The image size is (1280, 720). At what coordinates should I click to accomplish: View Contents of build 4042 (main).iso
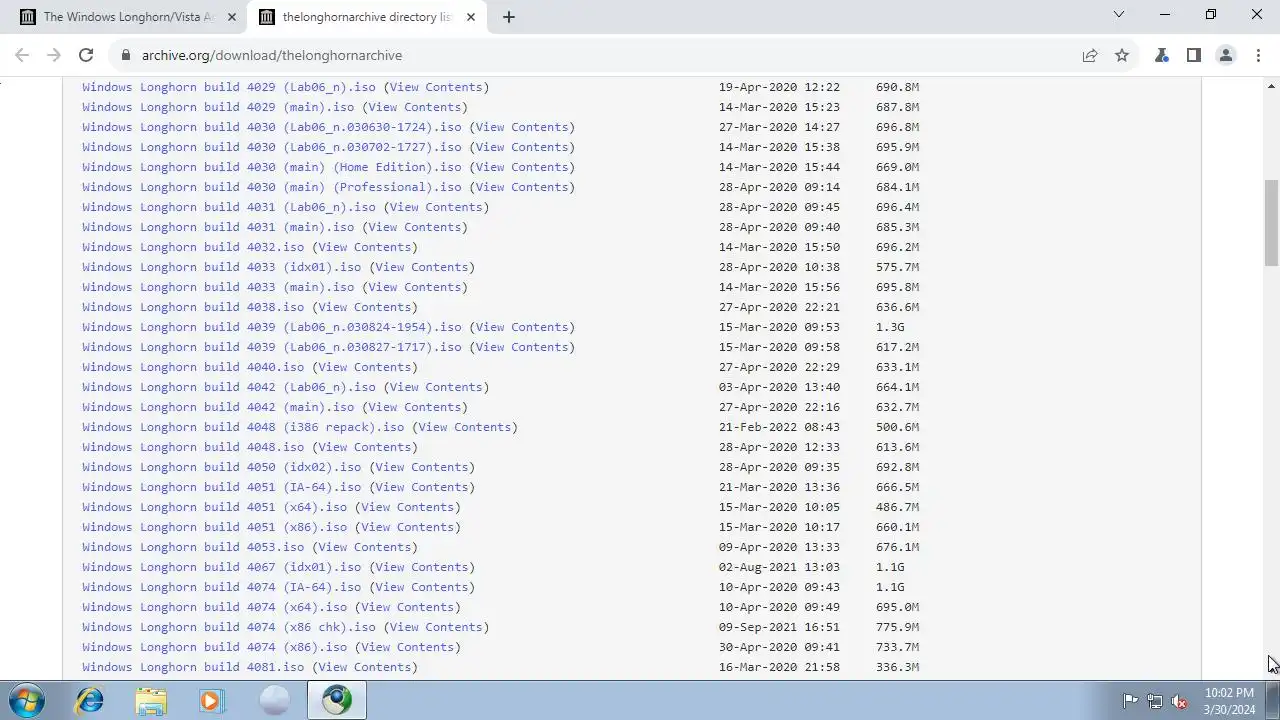point(415,407)
